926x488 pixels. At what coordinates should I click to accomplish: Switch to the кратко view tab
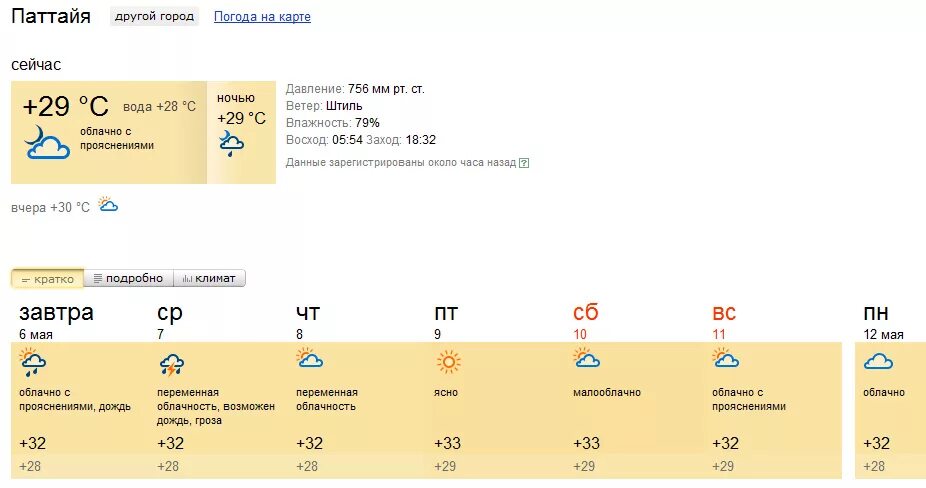47,279
